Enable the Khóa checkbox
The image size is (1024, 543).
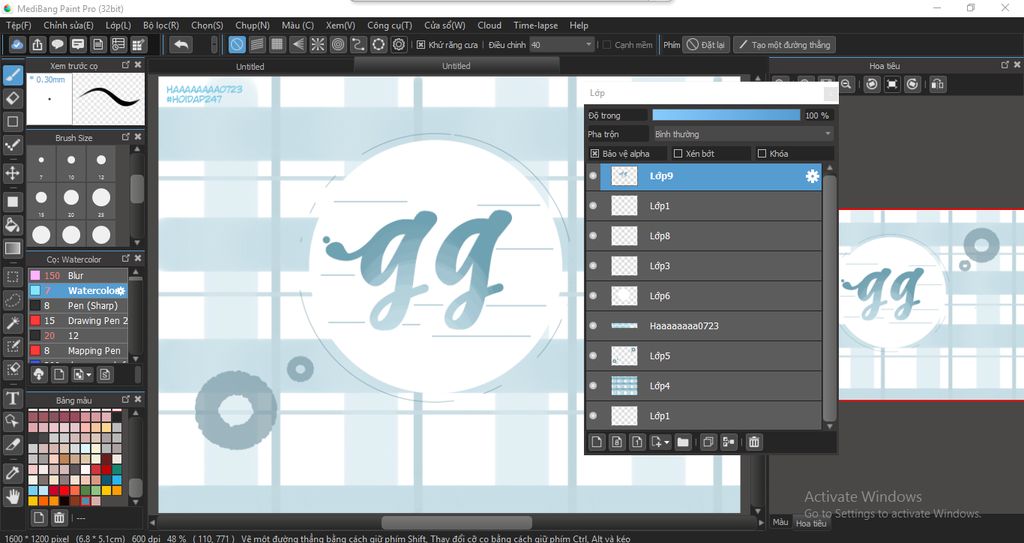coord(761,154)
